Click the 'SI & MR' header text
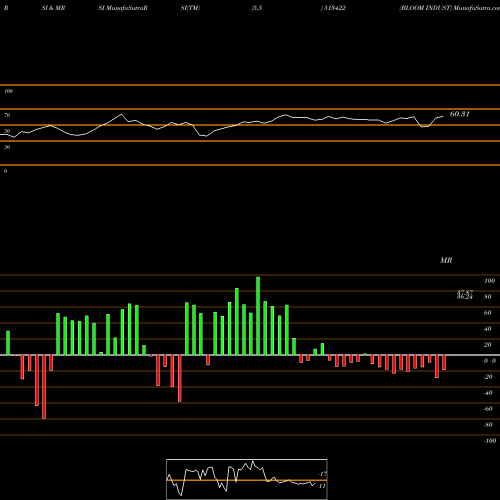The height and width of the screenshot is (500, 500). (x=53, y=8)
